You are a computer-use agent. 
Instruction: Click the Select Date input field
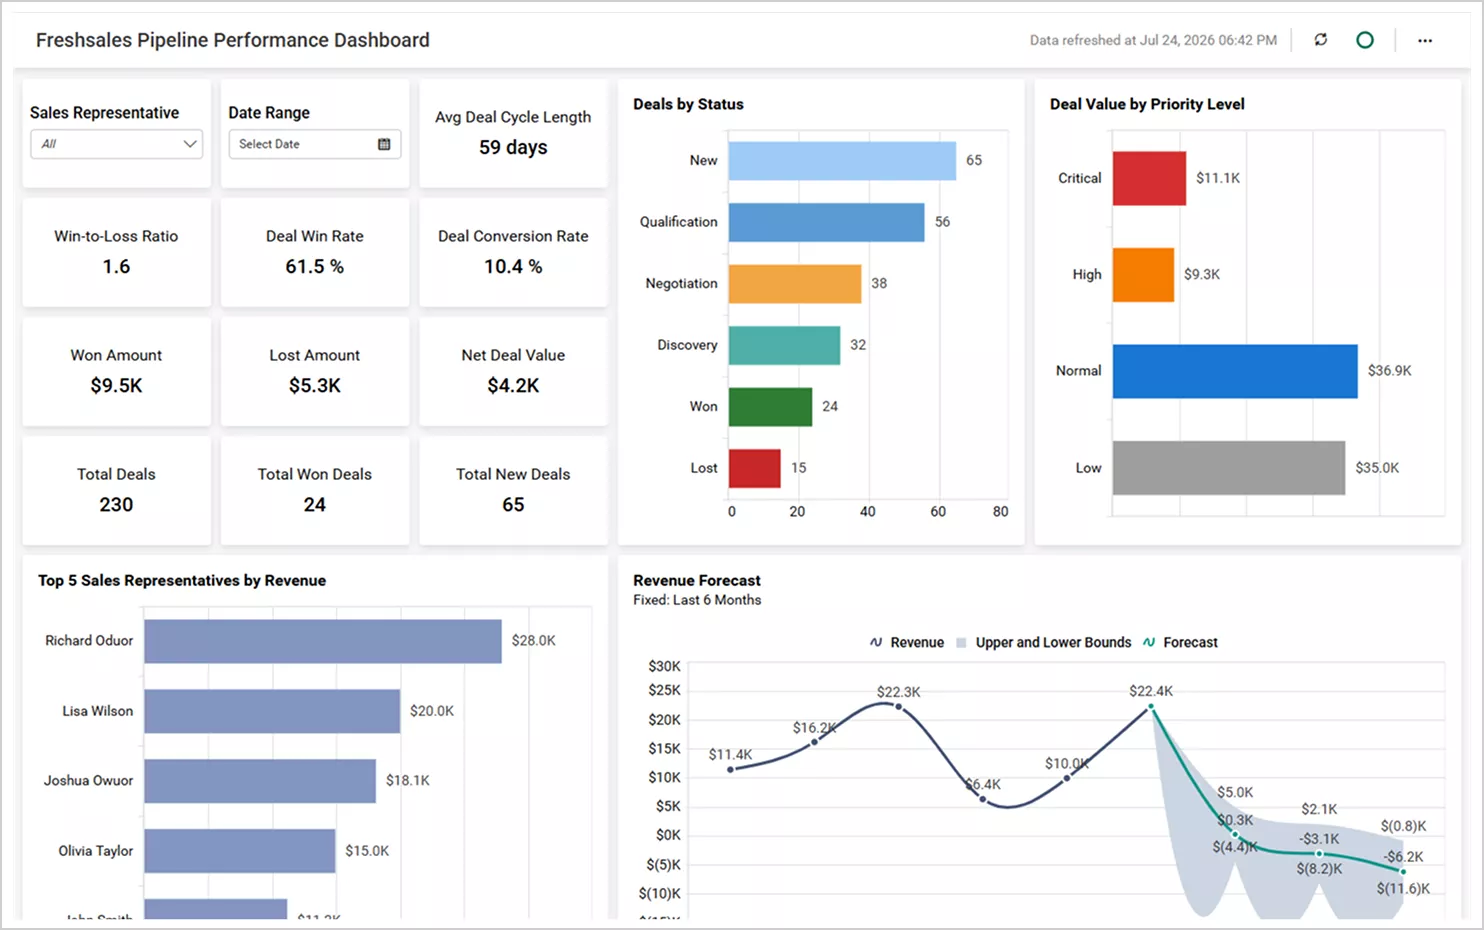point(315,144)
